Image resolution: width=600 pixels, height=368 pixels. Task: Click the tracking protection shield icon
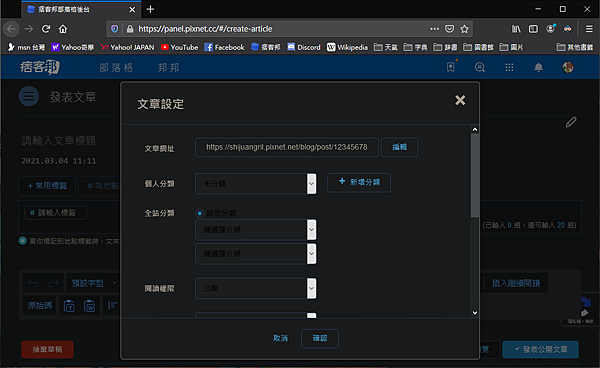(x=114, y=29)
